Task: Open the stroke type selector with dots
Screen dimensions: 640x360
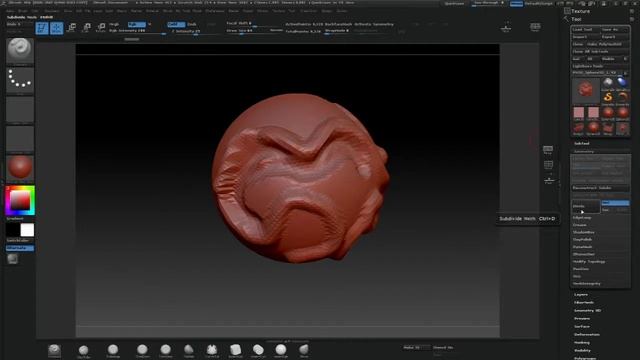Action: click(x=20, y=81)
